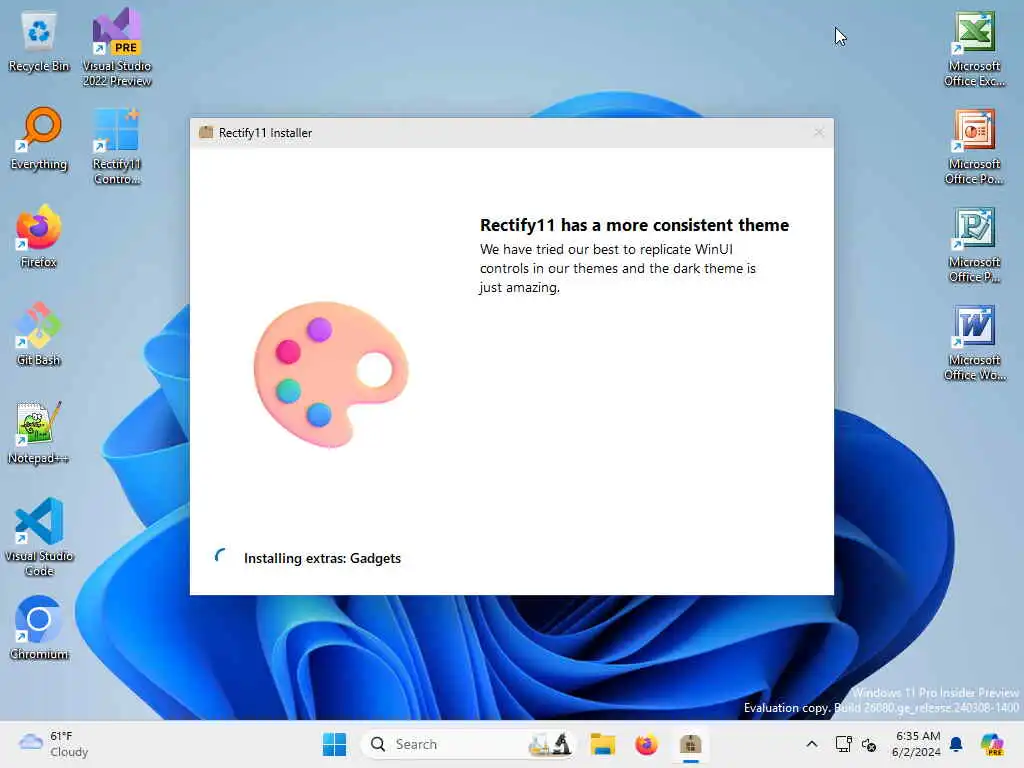Image resolution: width=1024 pixels, height=768 pixels.
Task: Click the taskbar Search box
Action: [468, 744]
